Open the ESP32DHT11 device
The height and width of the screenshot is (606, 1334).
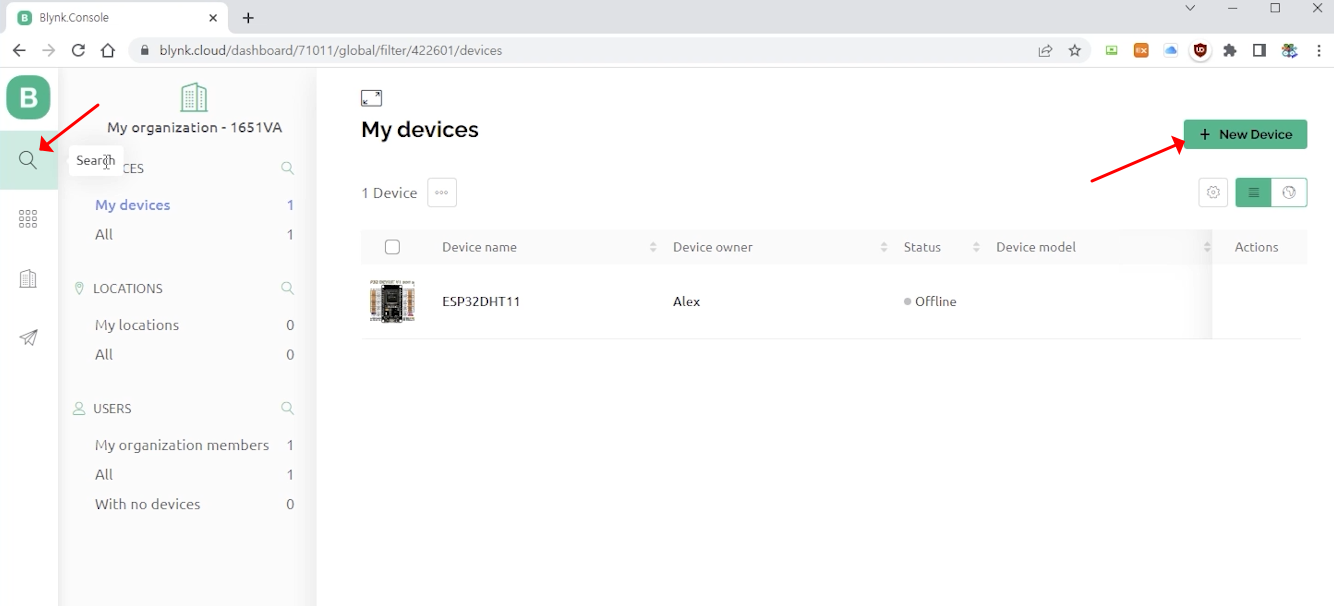click(481, 301)
